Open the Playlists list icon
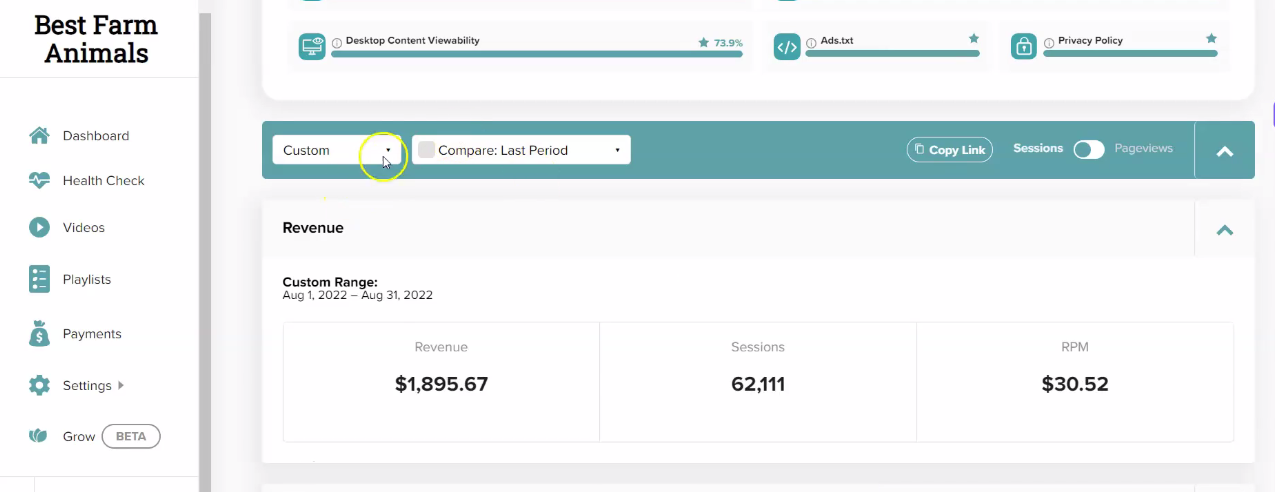1275x492 pixels. 39,279
